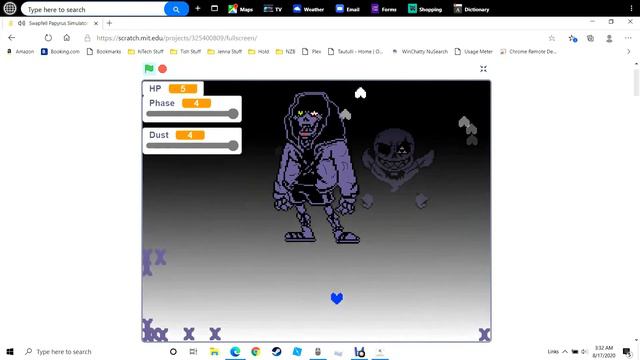The height and width of the screenshot is (360, 640).
Task: Click the Dust slider handle
Action: coord(233,145)
